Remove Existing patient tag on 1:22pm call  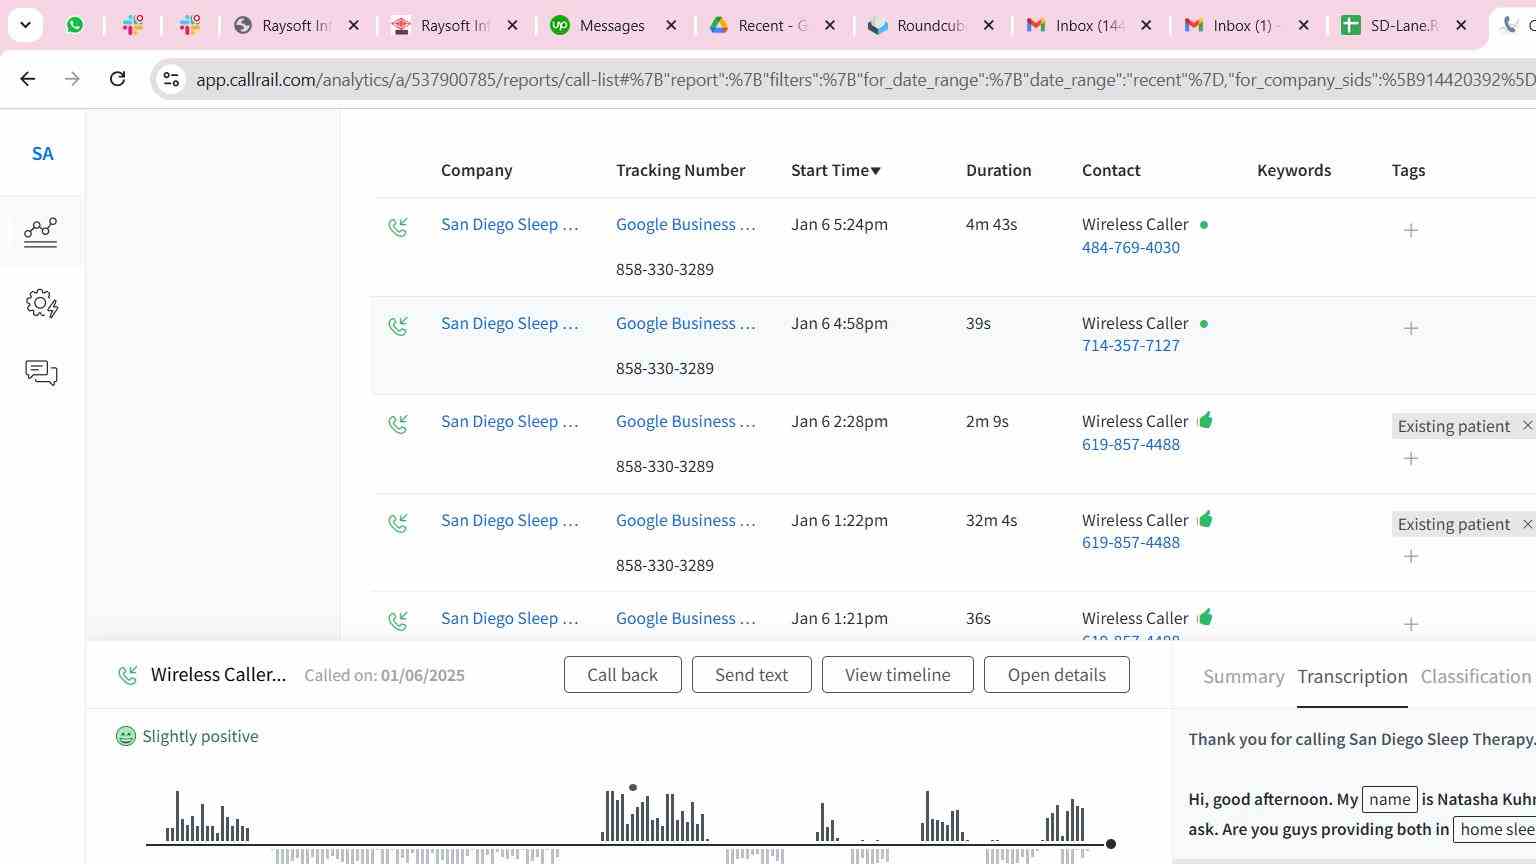(1527, 524)
